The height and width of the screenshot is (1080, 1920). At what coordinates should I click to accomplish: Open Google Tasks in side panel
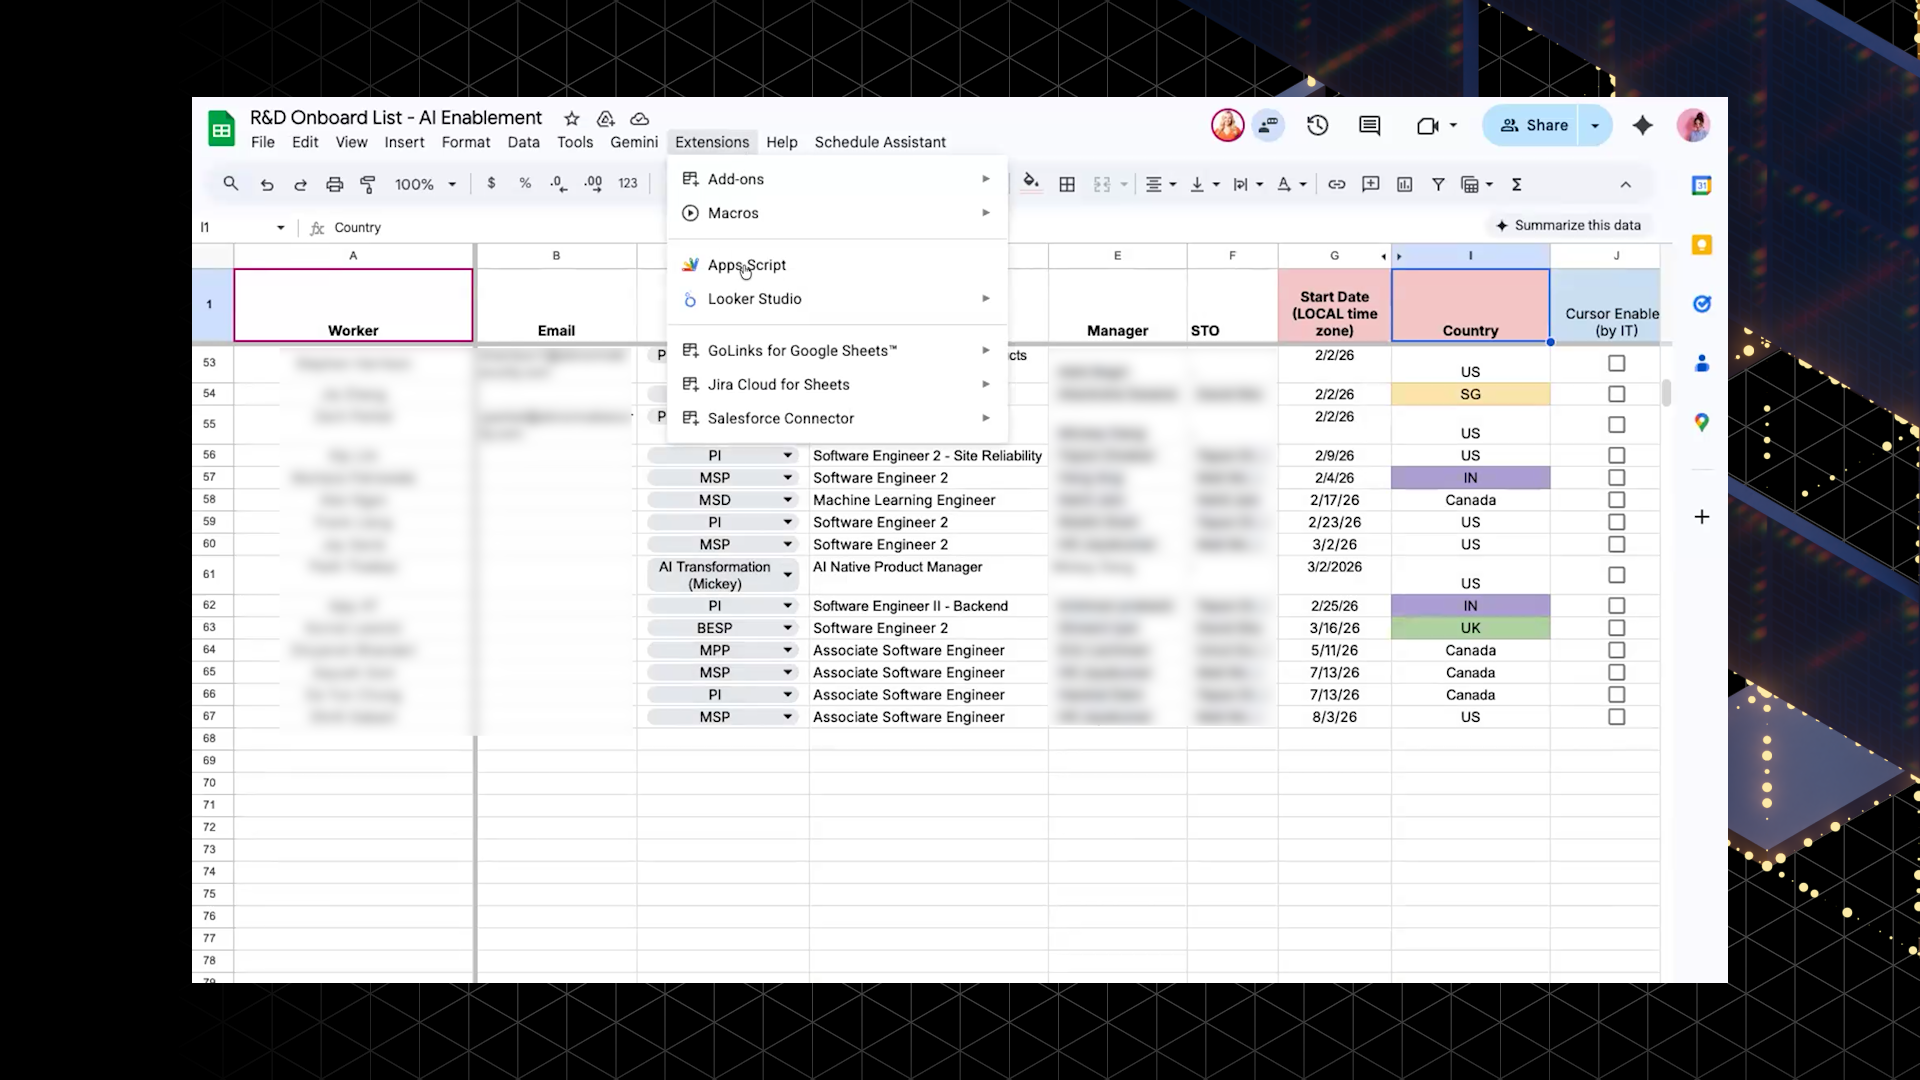pos(1702,304)
